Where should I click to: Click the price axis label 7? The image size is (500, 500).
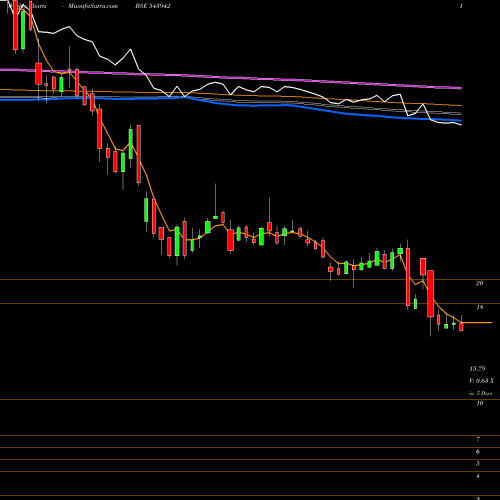pyautogui.click(x=478, y=439)
